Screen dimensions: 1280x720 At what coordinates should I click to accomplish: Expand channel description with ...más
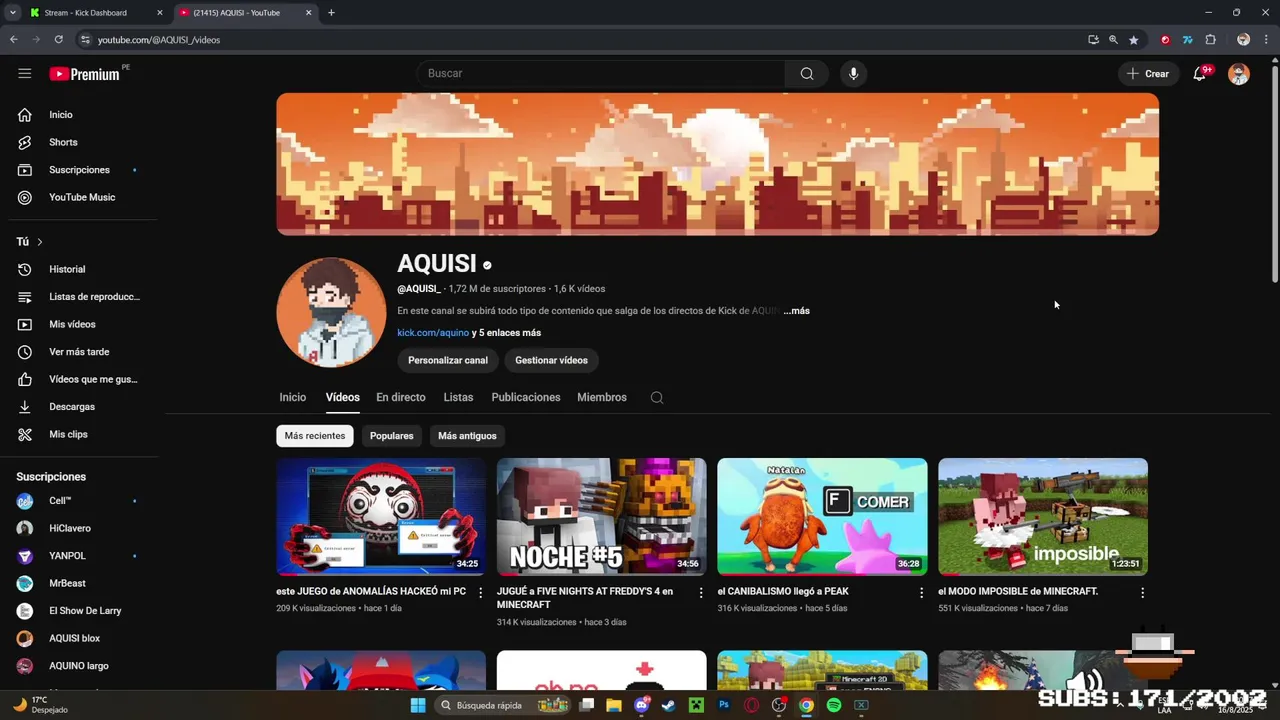797,311
